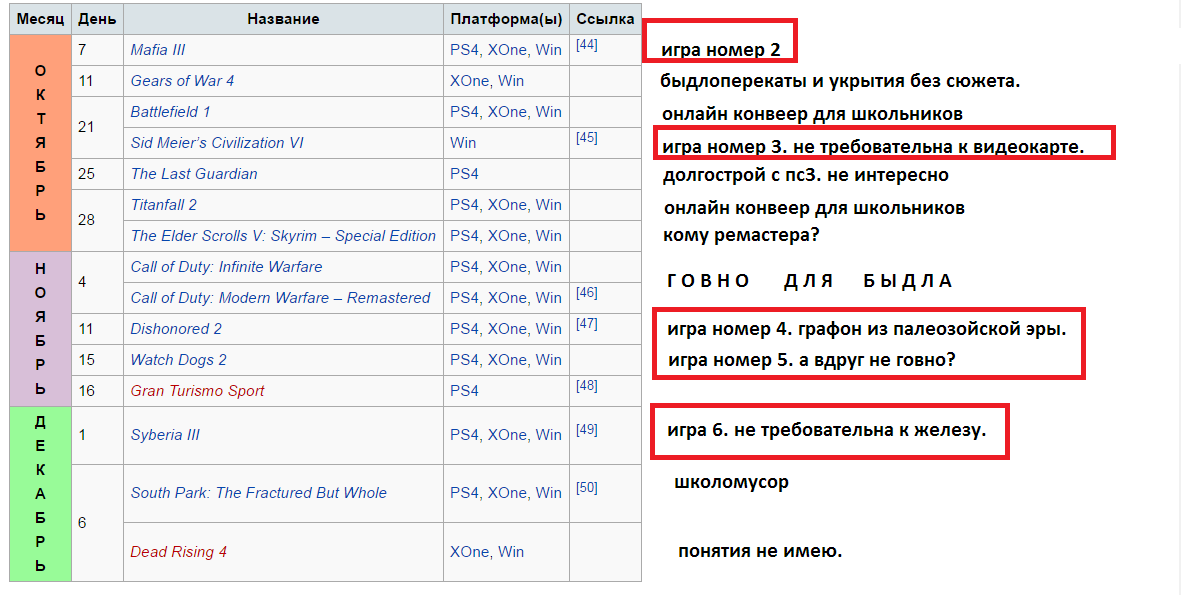Click the Платформа(ы) column header
Image resolution: width=1181 pixels, height=595 pixels.
pos(506,19)
